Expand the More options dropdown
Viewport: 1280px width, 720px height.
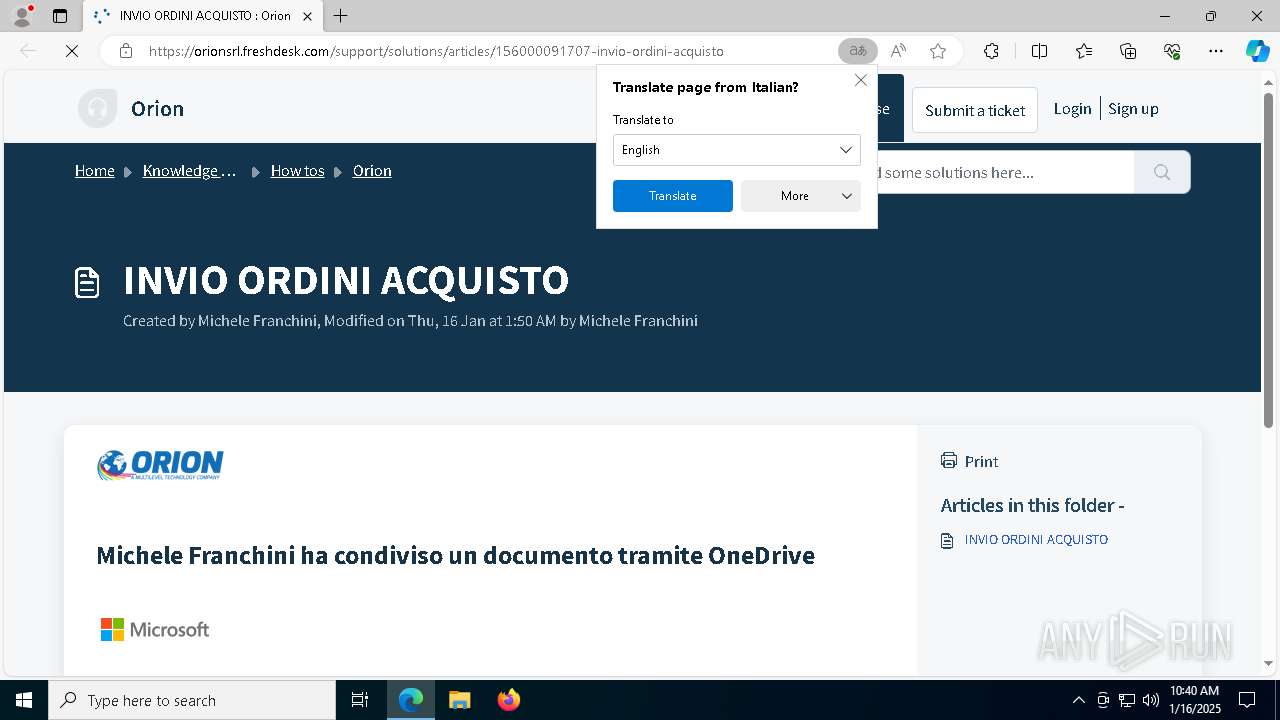[x=800, y=196]
